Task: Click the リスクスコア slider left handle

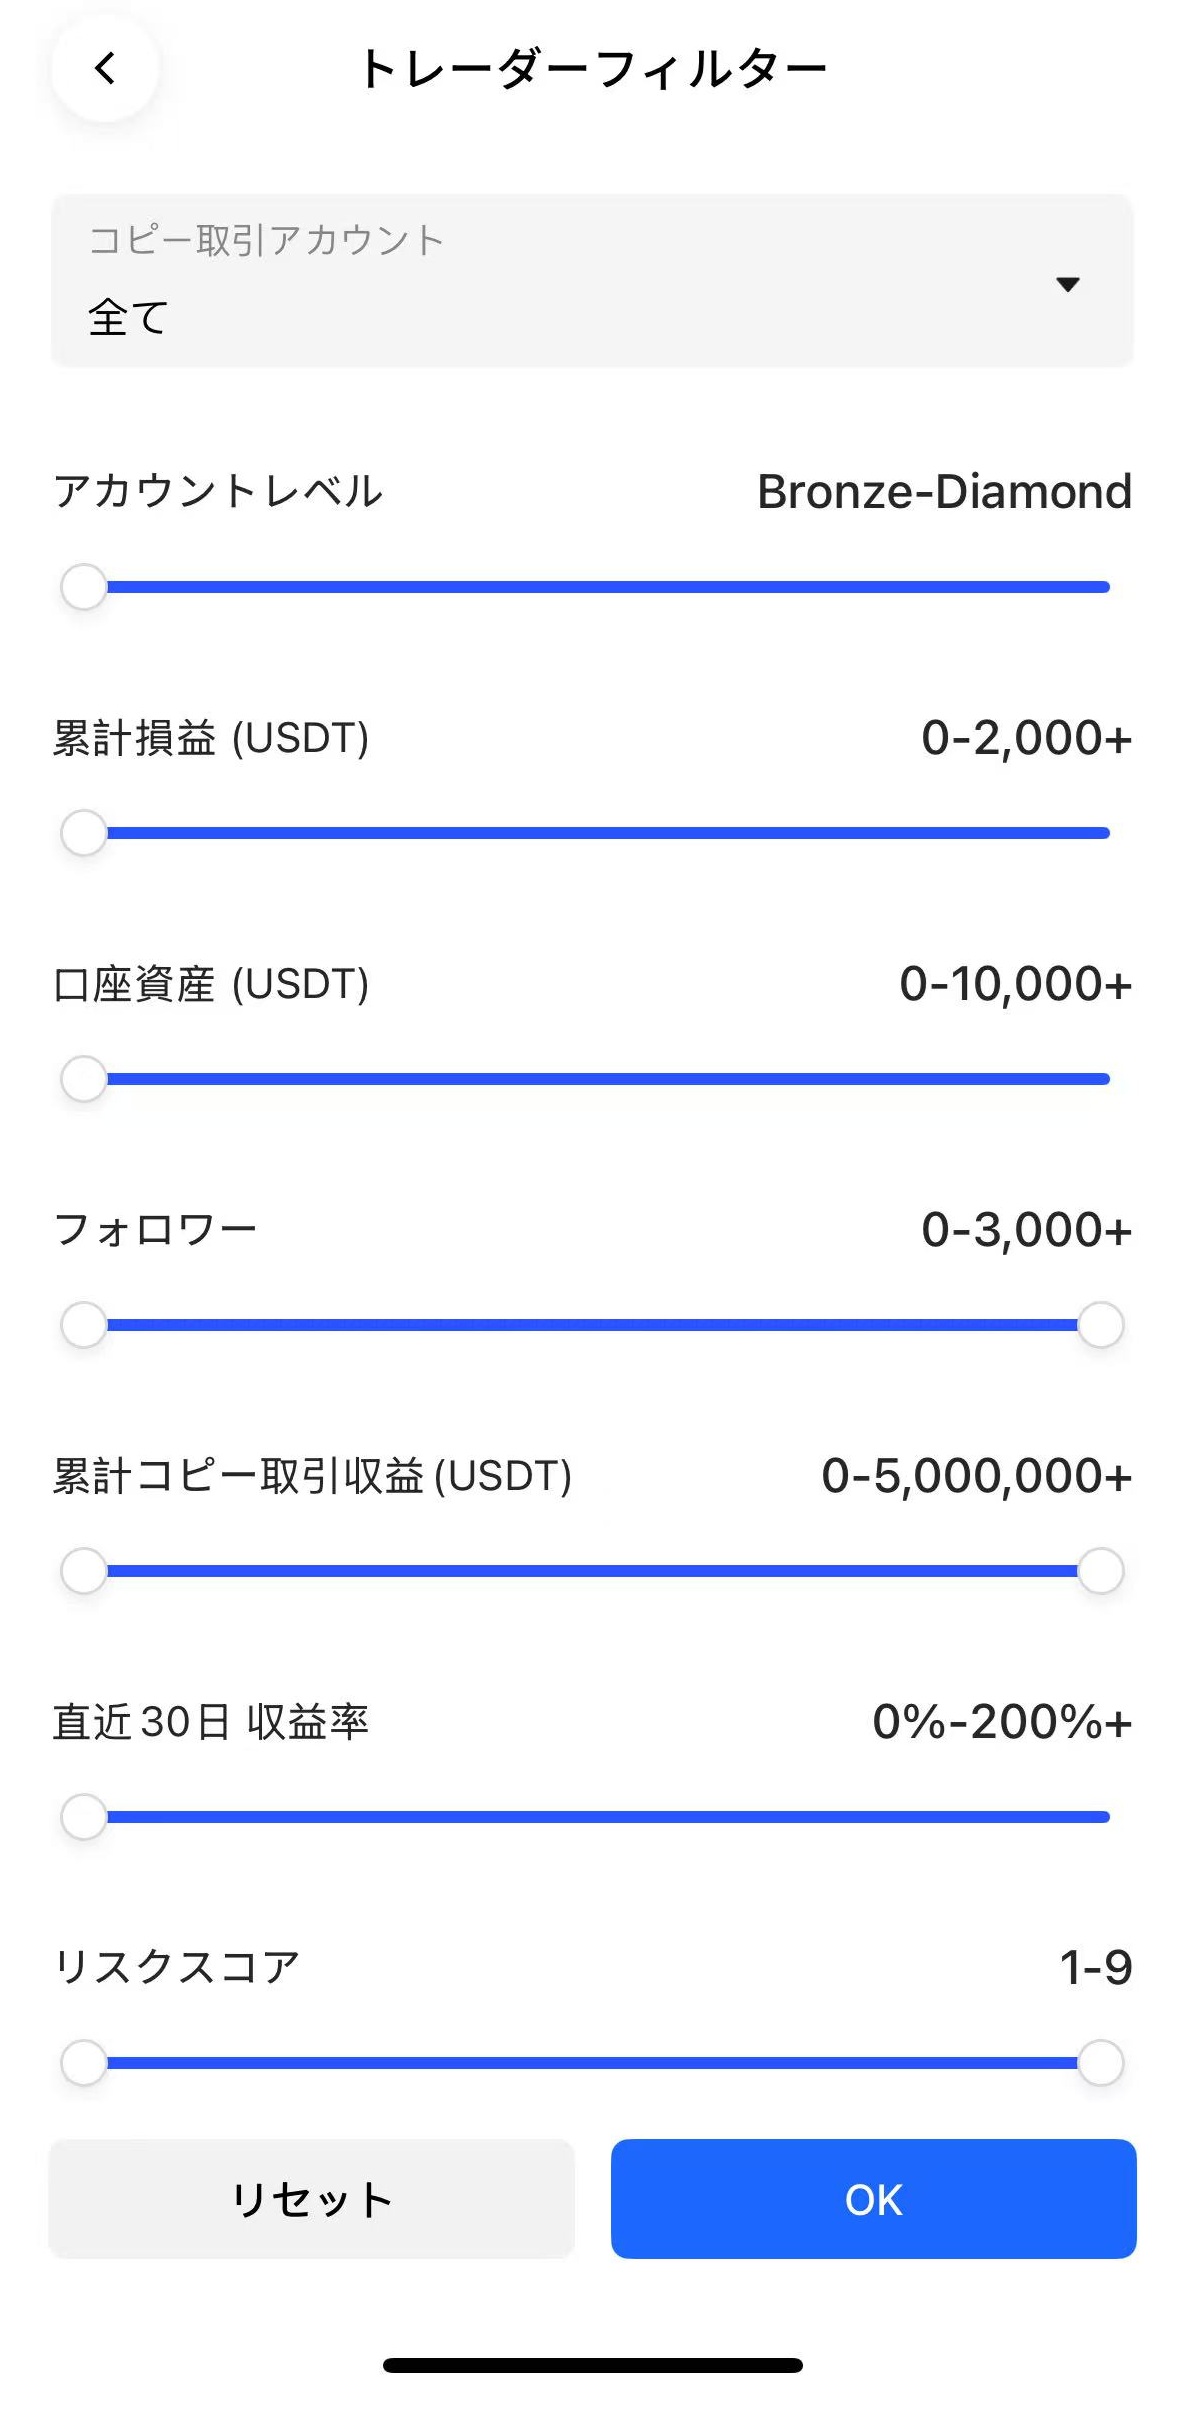Action: [84, 2063]
